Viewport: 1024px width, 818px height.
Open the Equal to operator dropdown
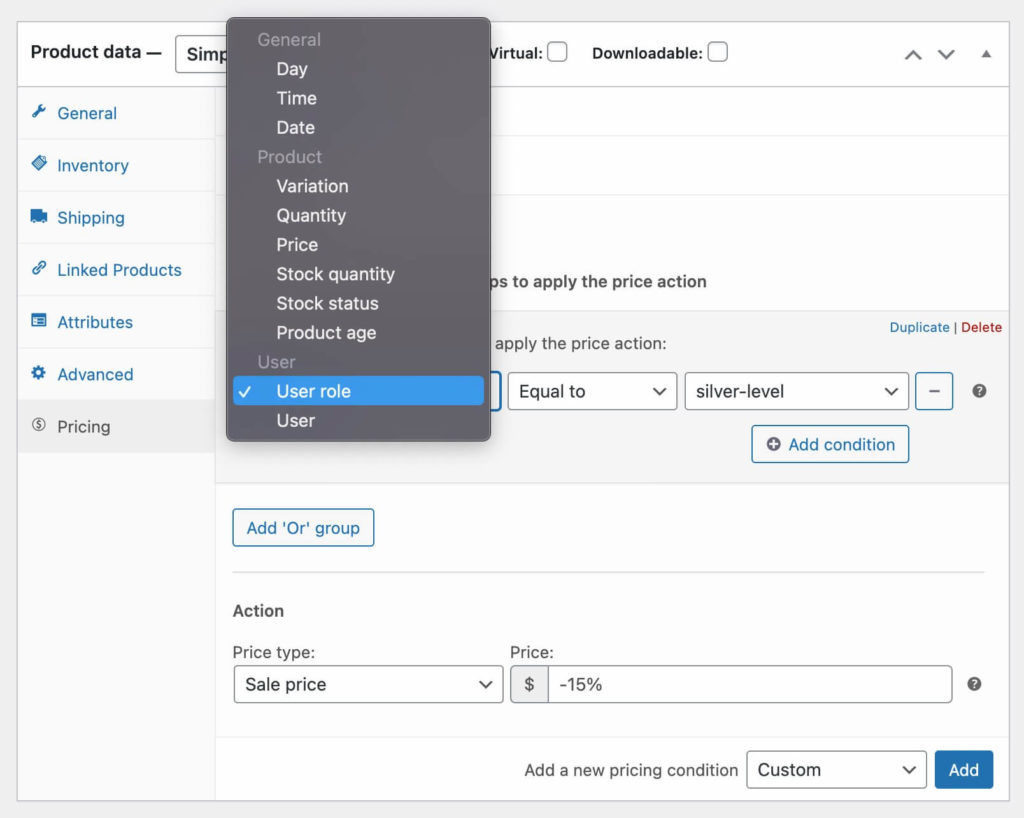[x=592, y=391]
